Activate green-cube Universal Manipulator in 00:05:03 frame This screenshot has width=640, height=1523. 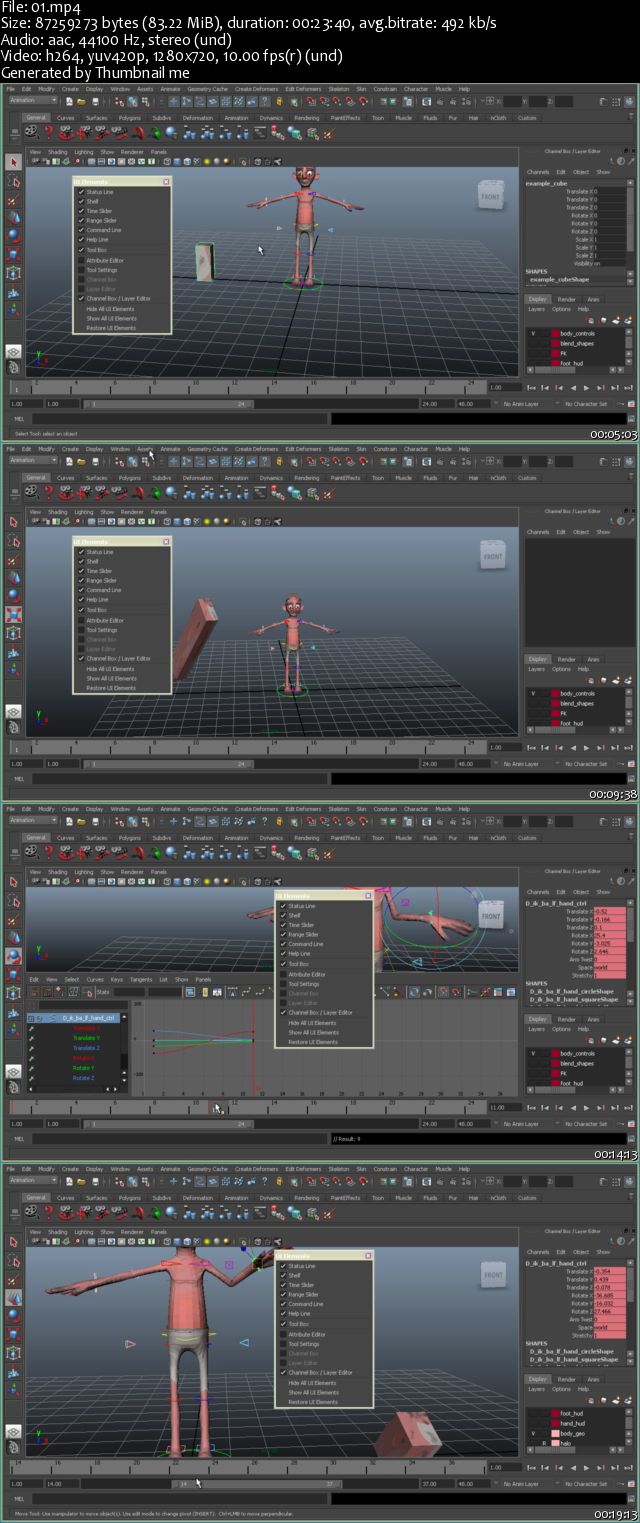(14, 272)
